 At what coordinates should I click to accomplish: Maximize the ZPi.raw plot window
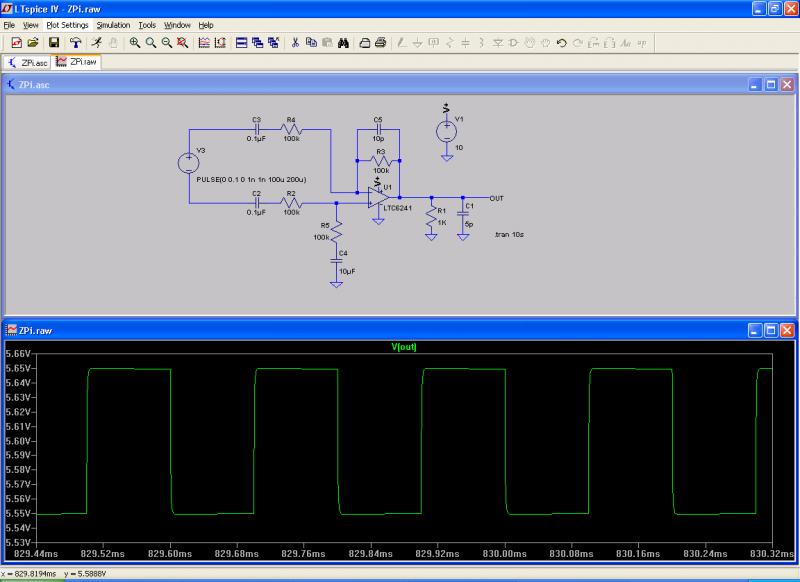(x=771, y=329)
